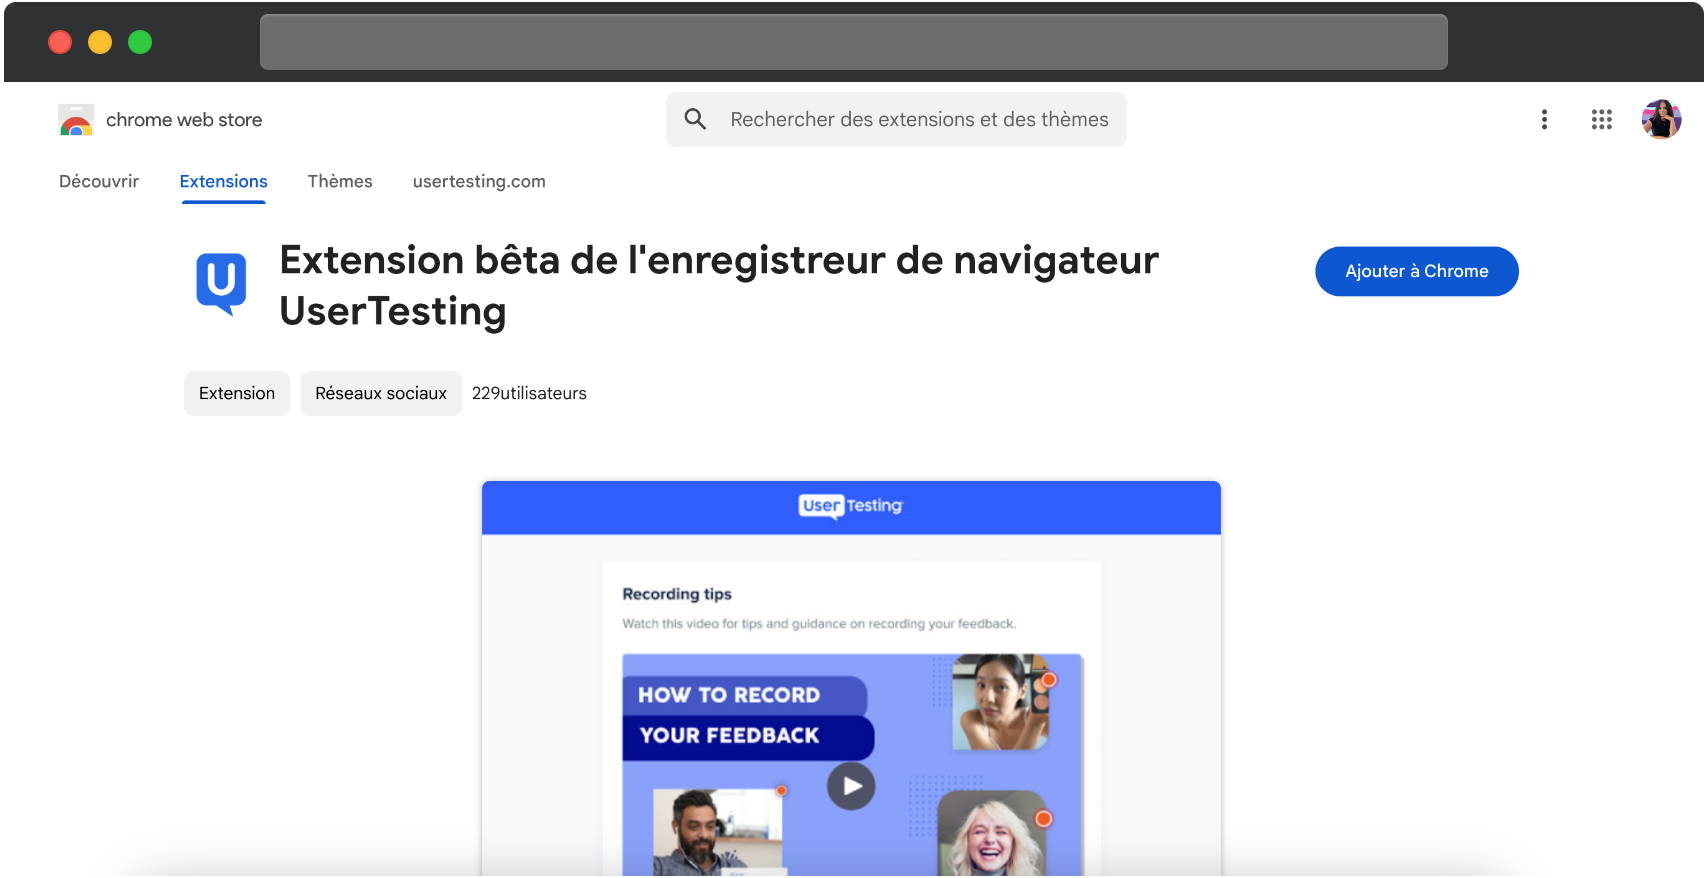Viewport: 1708px width, 878px height.
Task: Click the laughing blonde woman thumbnail
Action: (991, 834)
